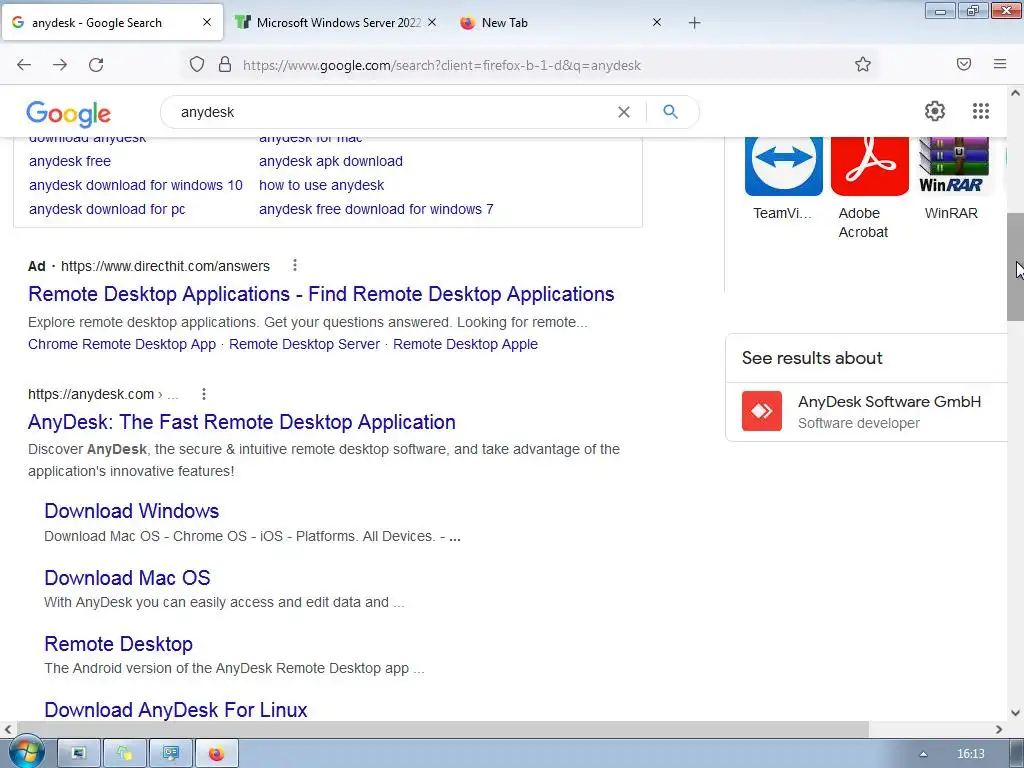Open the Firefox hamburger menu
1024x768 pixels.
1000,64
